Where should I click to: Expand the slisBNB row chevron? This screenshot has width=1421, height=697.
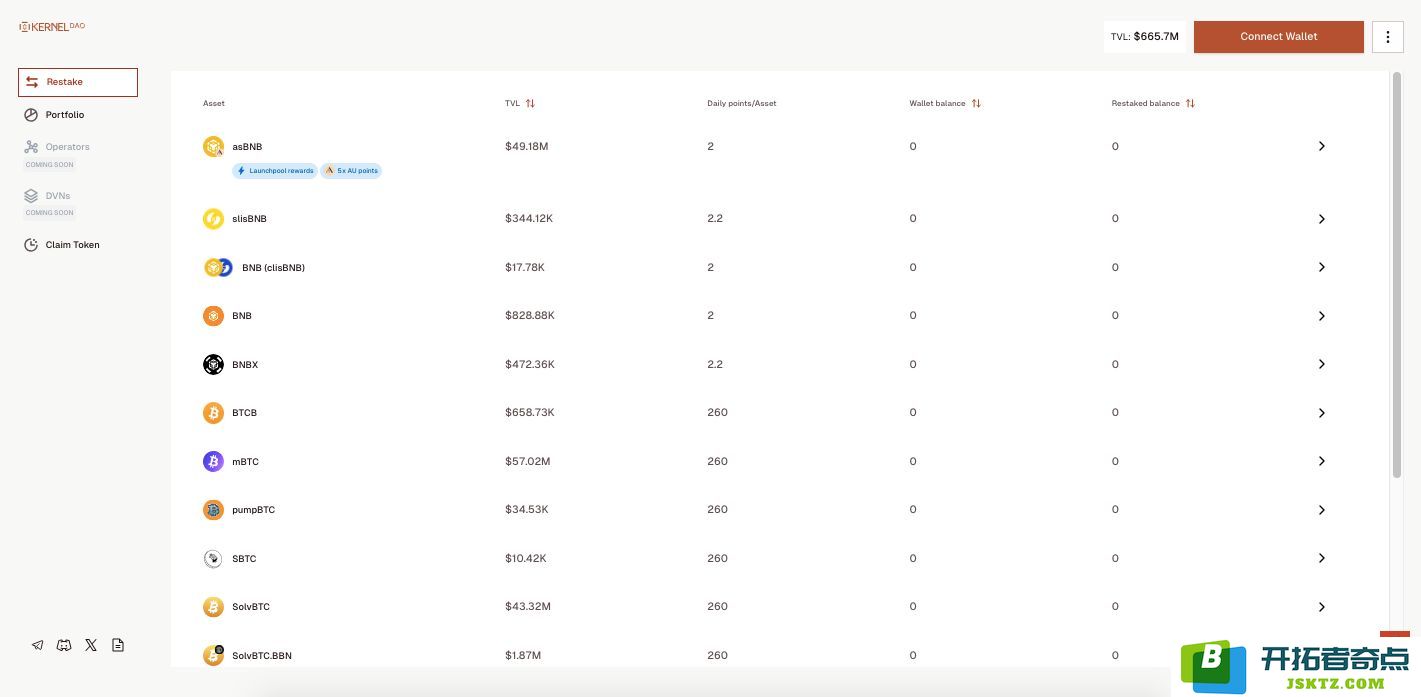tap(1321, 219)
